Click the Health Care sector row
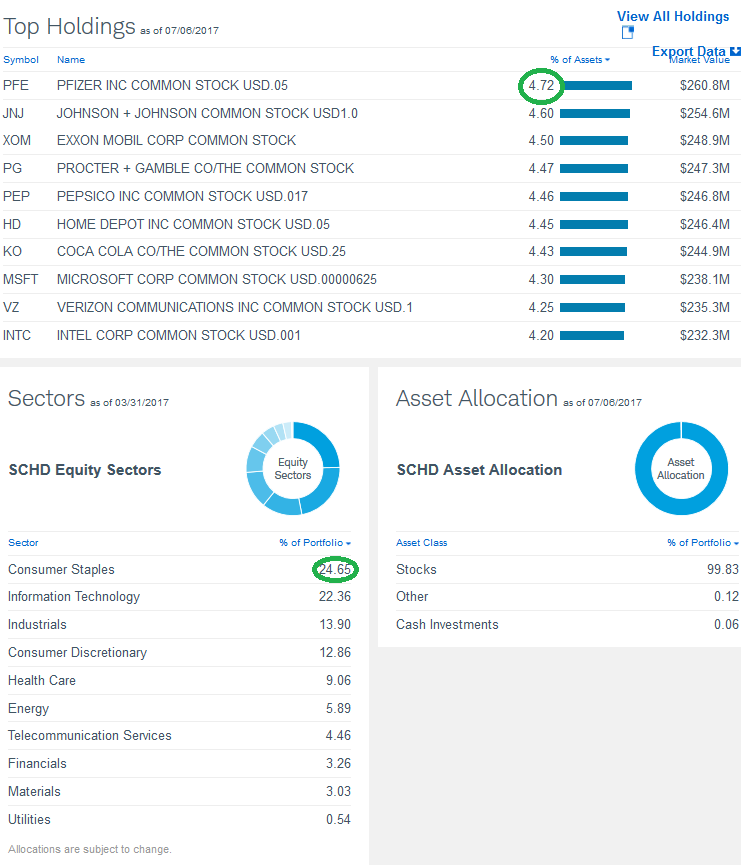741x865 pixels. [x=179, y=681]
